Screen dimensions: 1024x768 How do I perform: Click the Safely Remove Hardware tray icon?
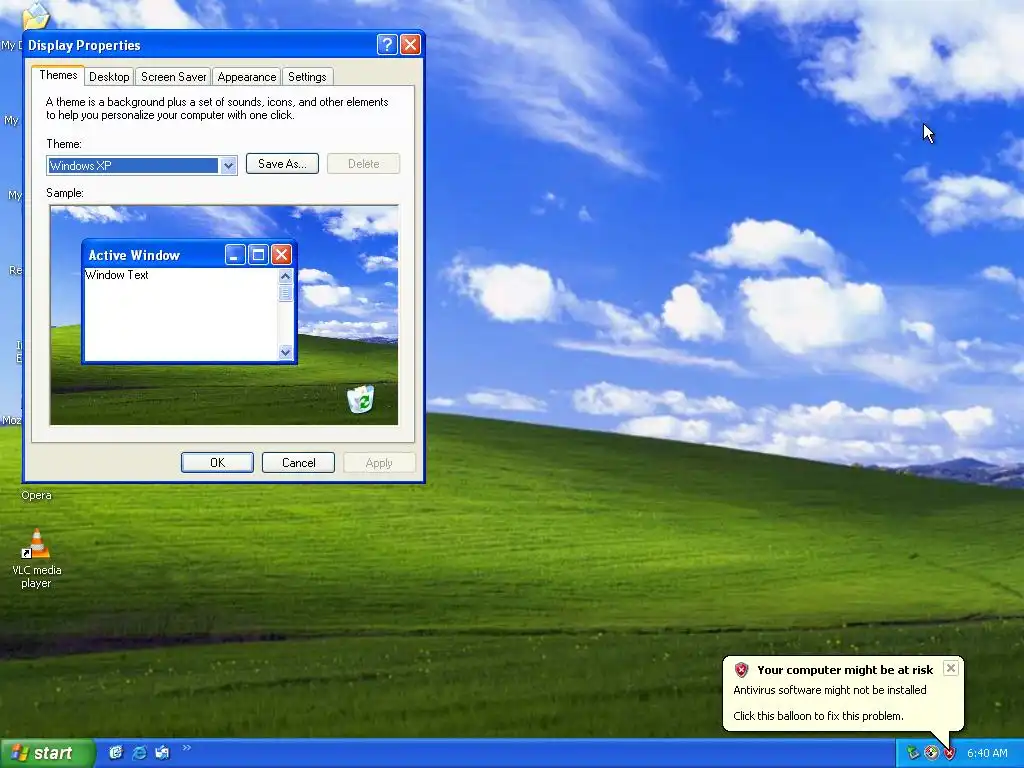913,753
